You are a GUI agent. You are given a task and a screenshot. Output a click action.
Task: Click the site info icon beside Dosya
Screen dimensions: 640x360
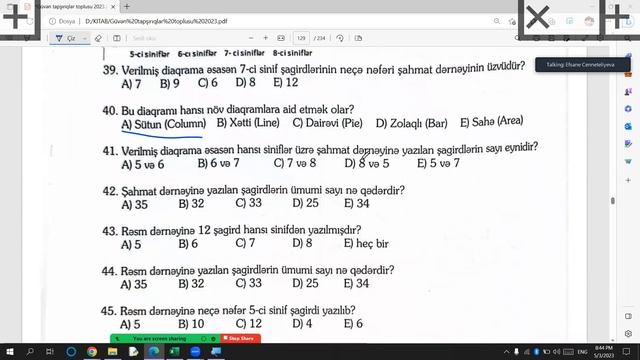[52, 21]
